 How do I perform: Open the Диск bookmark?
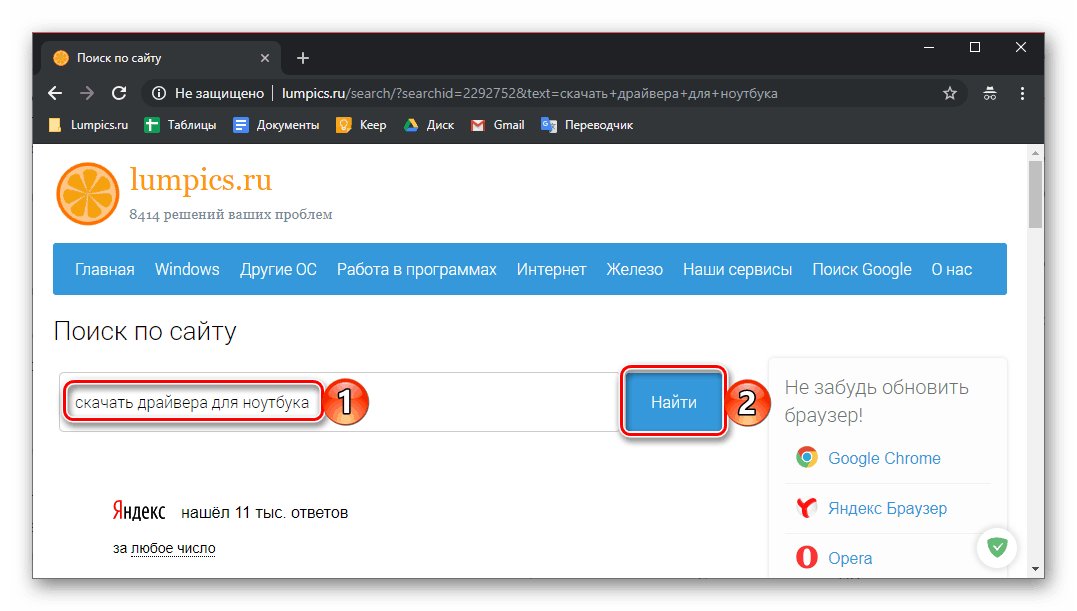coord(429,125)
